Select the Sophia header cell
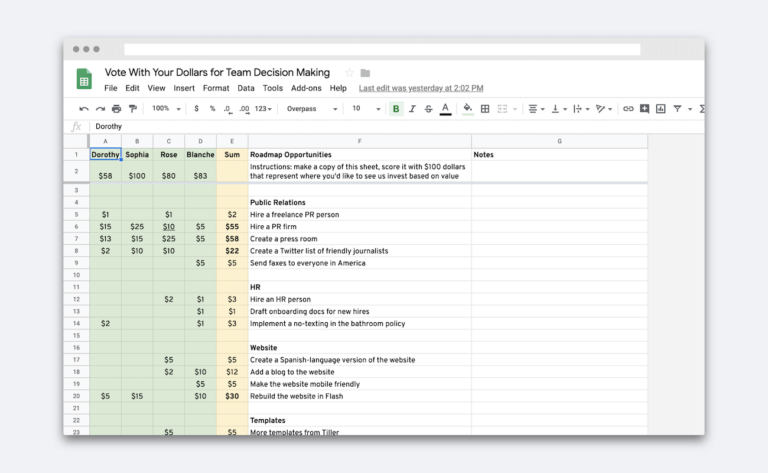The image size is (768, 473). point(137,154)
